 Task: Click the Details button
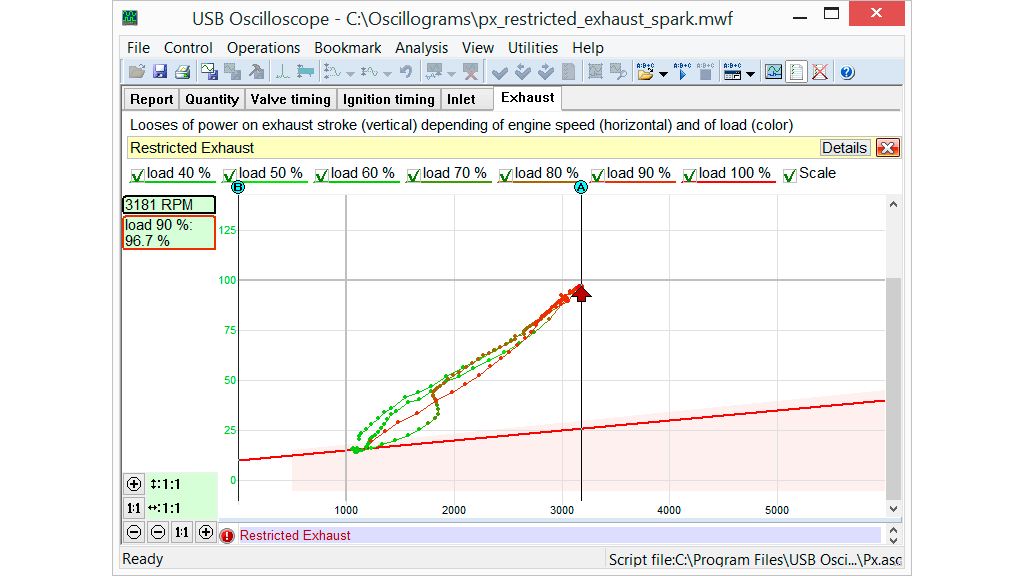click(x=844, y=148)
